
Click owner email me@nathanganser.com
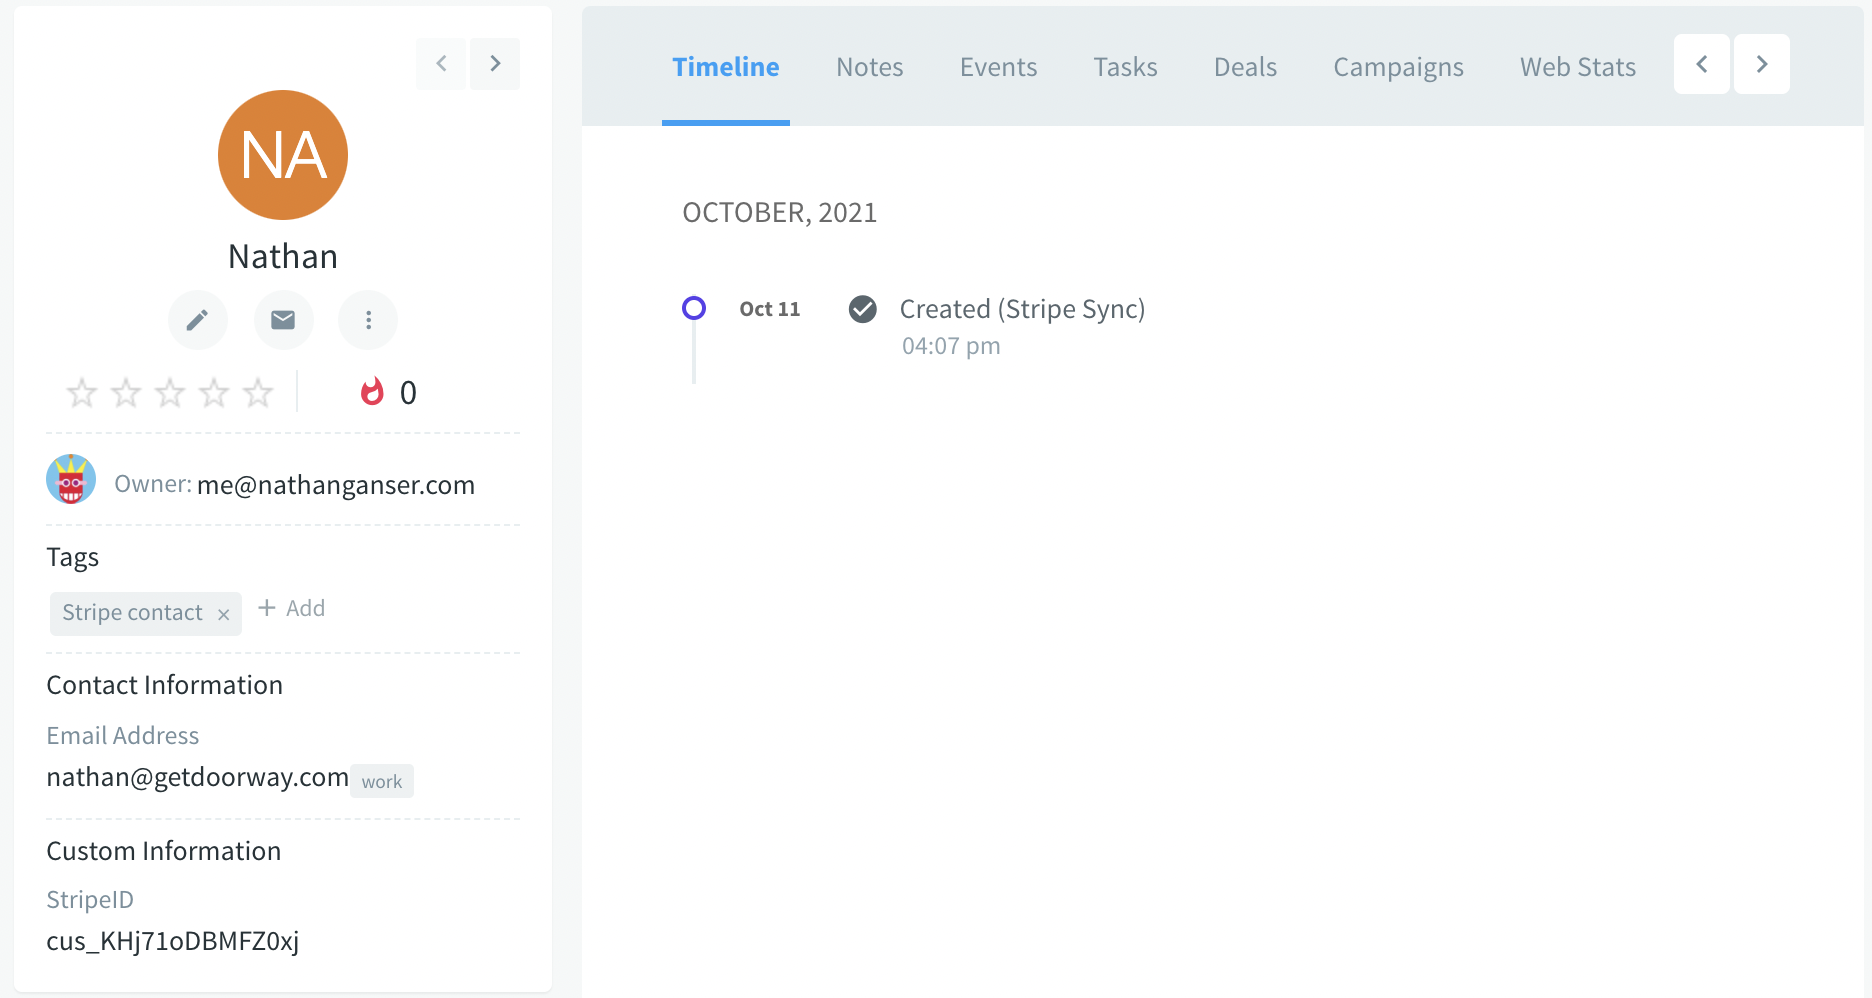(x=336, y=485)
